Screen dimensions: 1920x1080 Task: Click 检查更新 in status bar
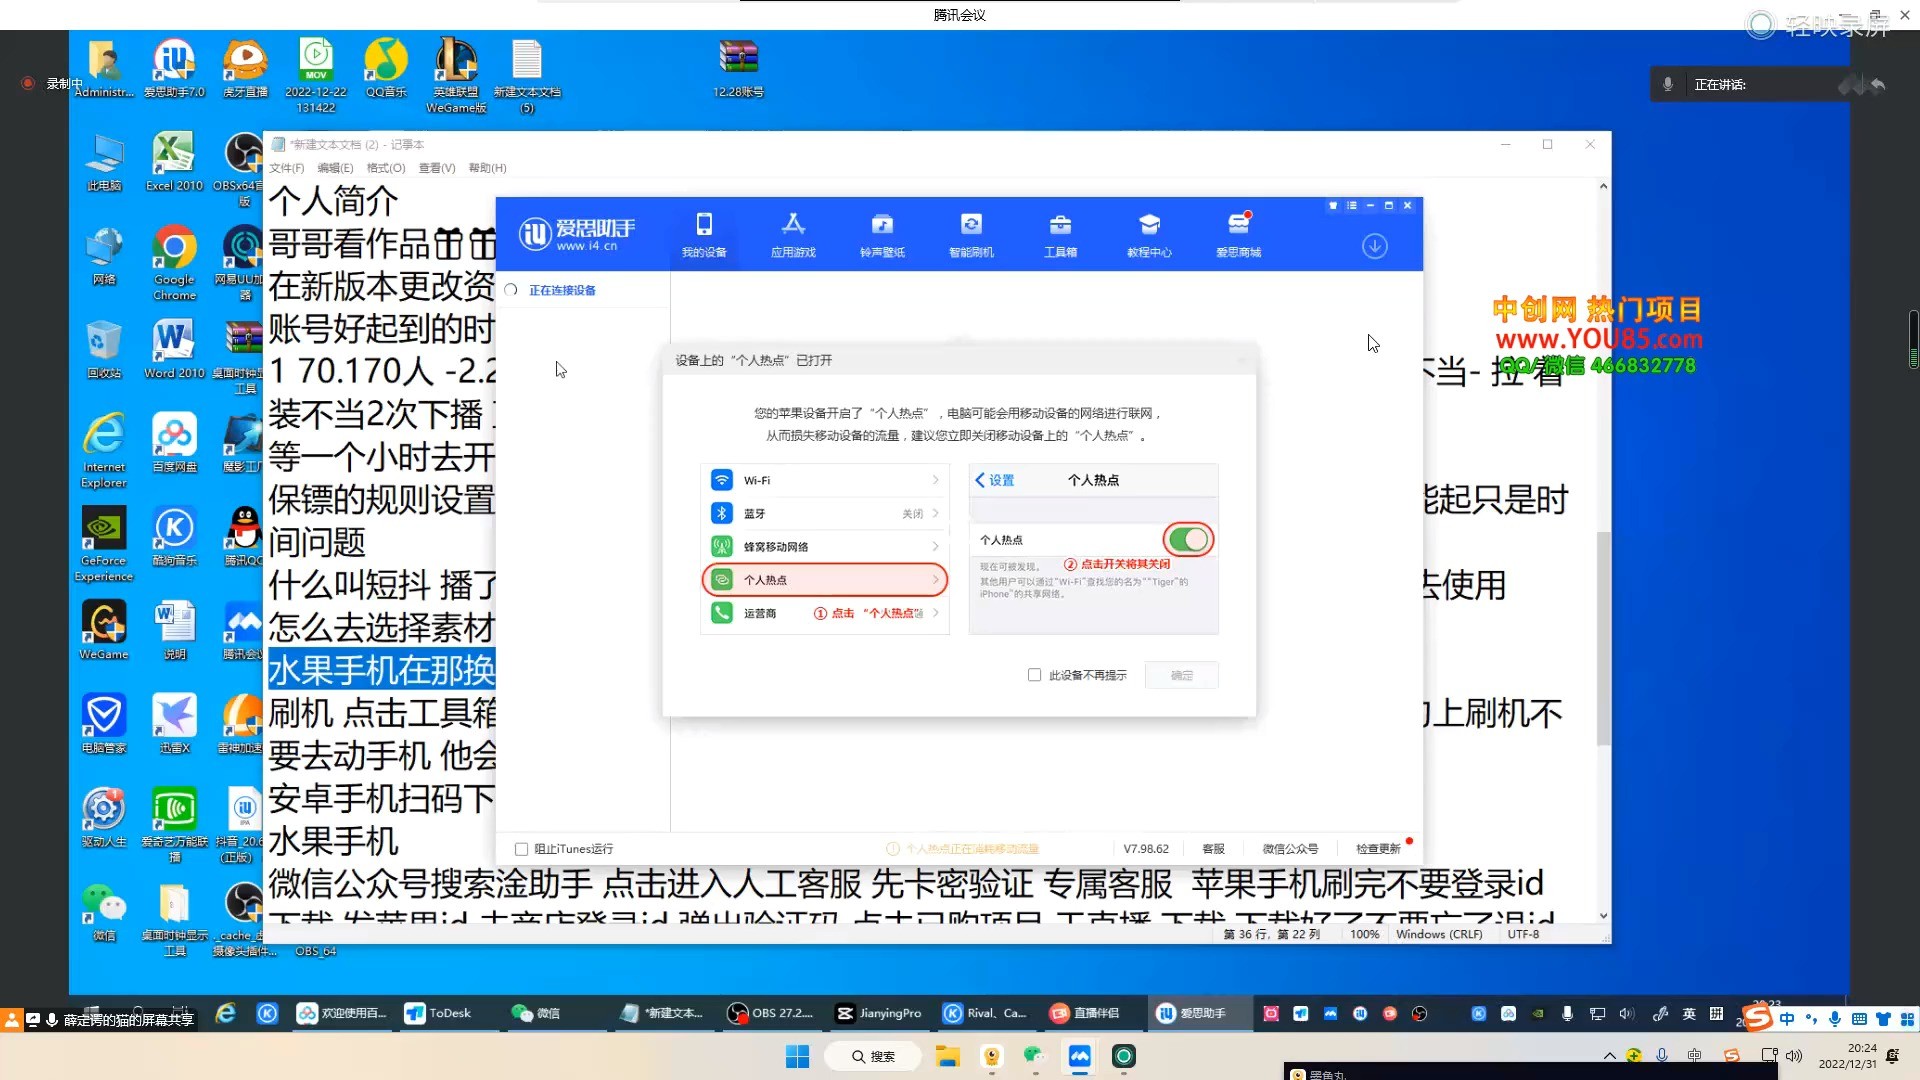pyautogui.click(x=1378, y=849)
